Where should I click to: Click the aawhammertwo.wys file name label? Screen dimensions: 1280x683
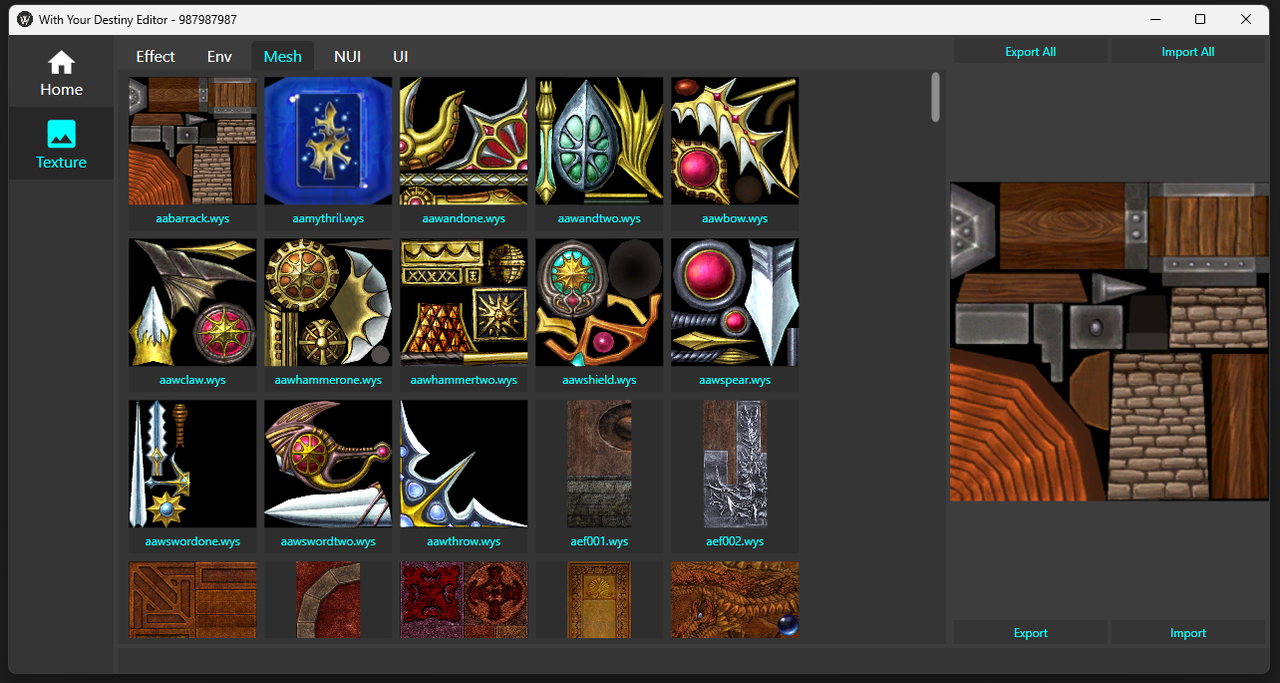pos(464,380)
